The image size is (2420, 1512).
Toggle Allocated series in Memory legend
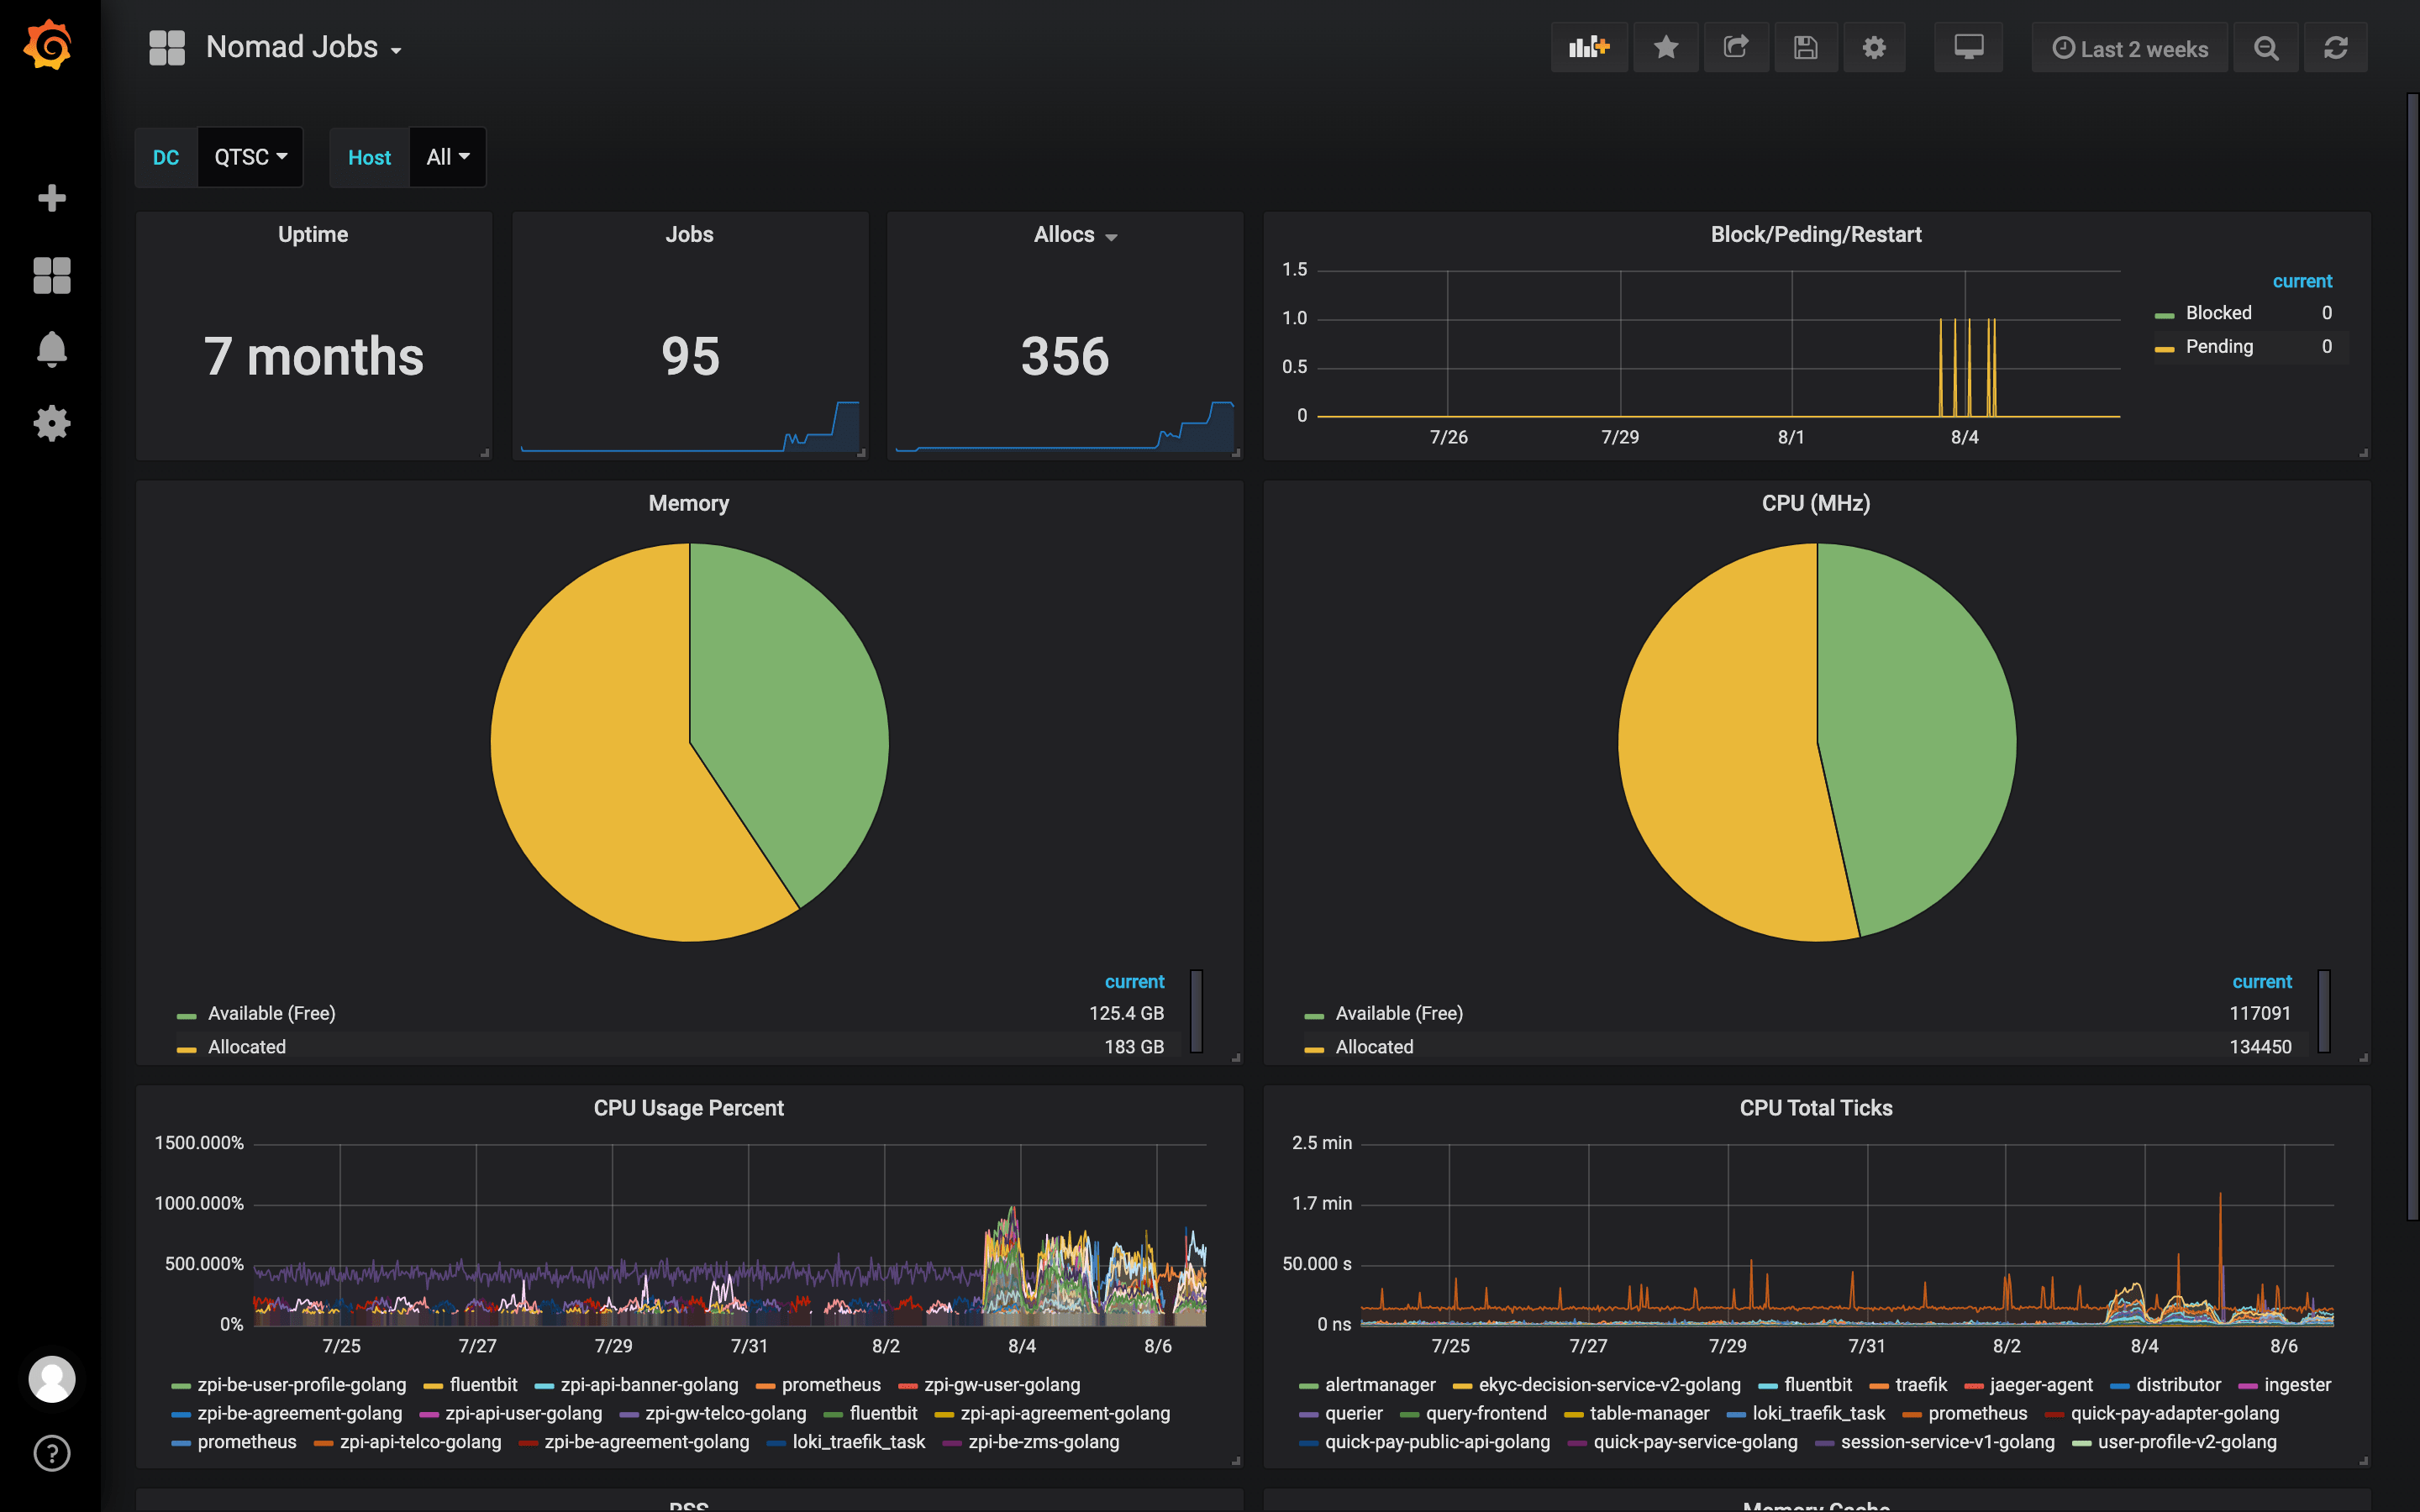click(x=246, y=1047)
